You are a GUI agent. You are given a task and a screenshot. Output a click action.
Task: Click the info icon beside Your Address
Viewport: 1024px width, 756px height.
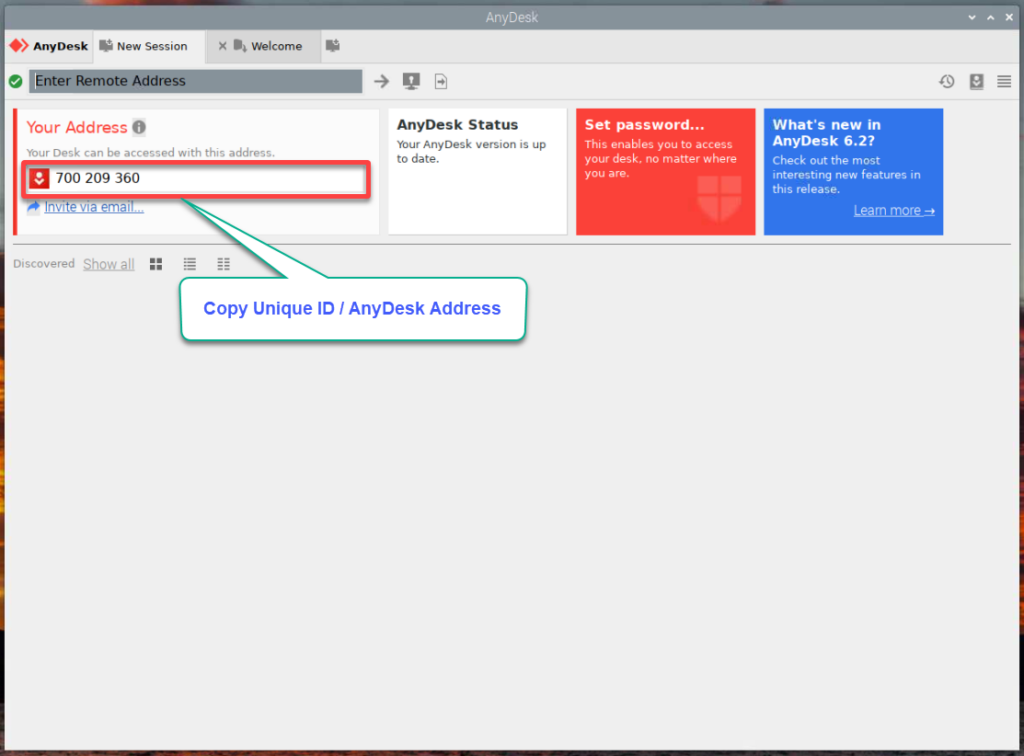139,127
